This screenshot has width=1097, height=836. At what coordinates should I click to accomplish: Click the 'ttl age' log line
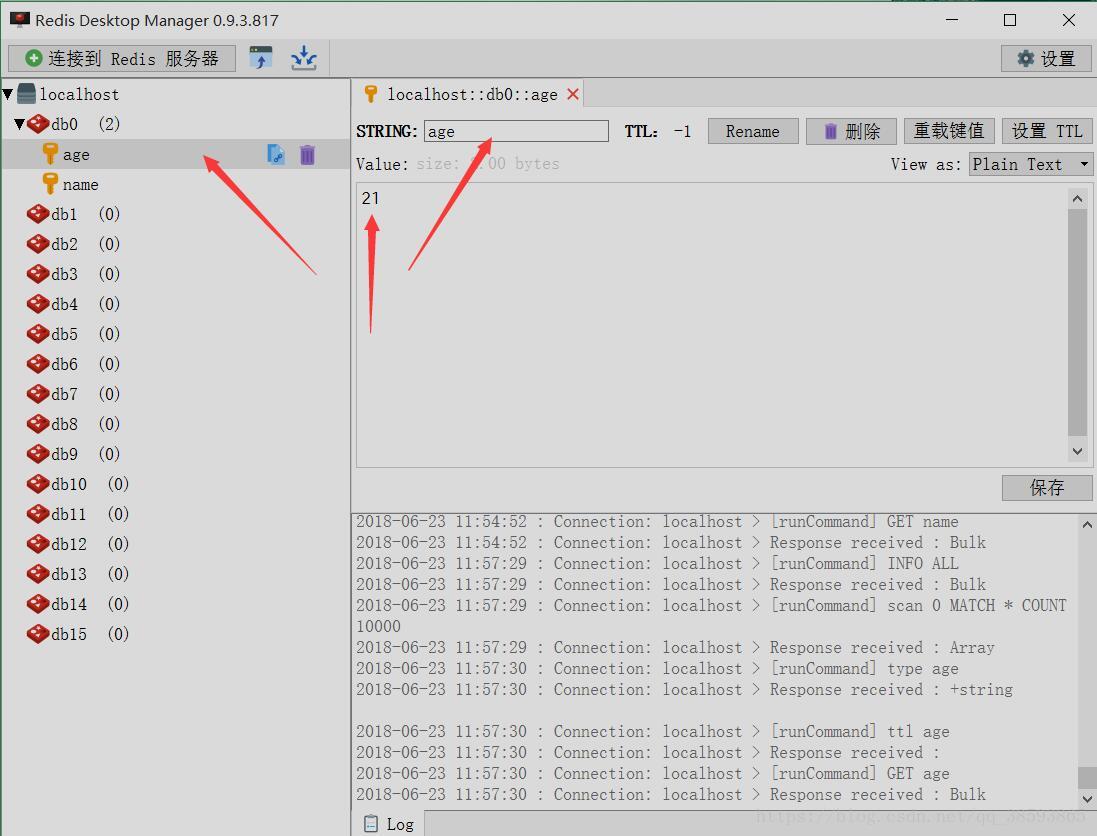tap(653, 732)
